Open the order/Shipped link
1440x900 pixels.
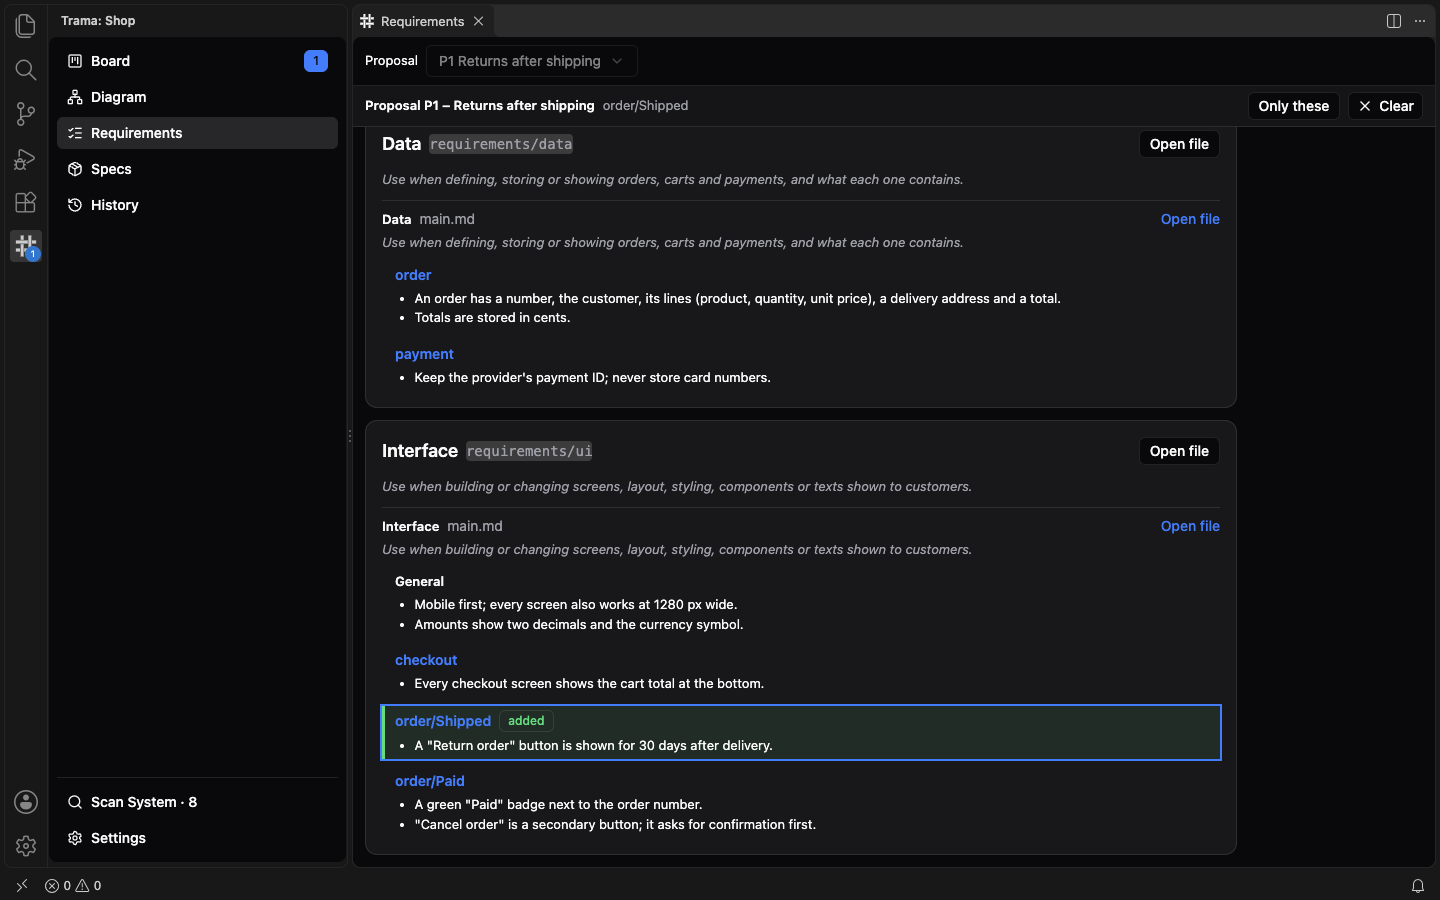(x=443, y=721)
